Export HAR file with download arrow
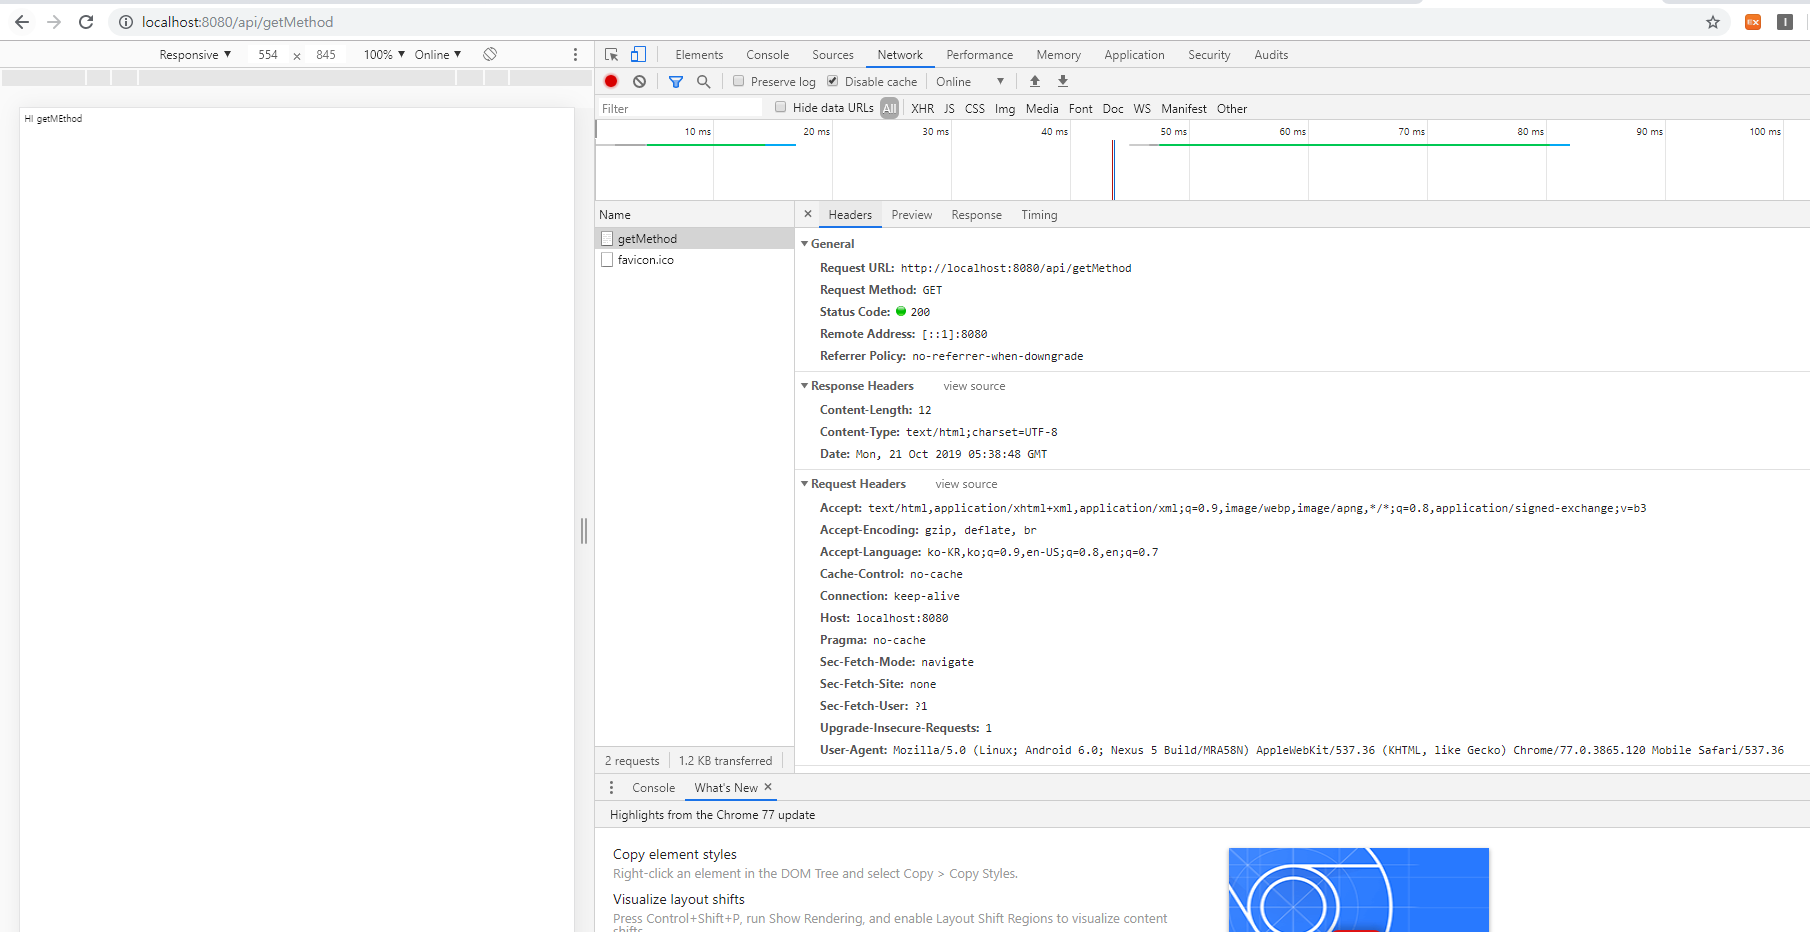 (1063, 82)
